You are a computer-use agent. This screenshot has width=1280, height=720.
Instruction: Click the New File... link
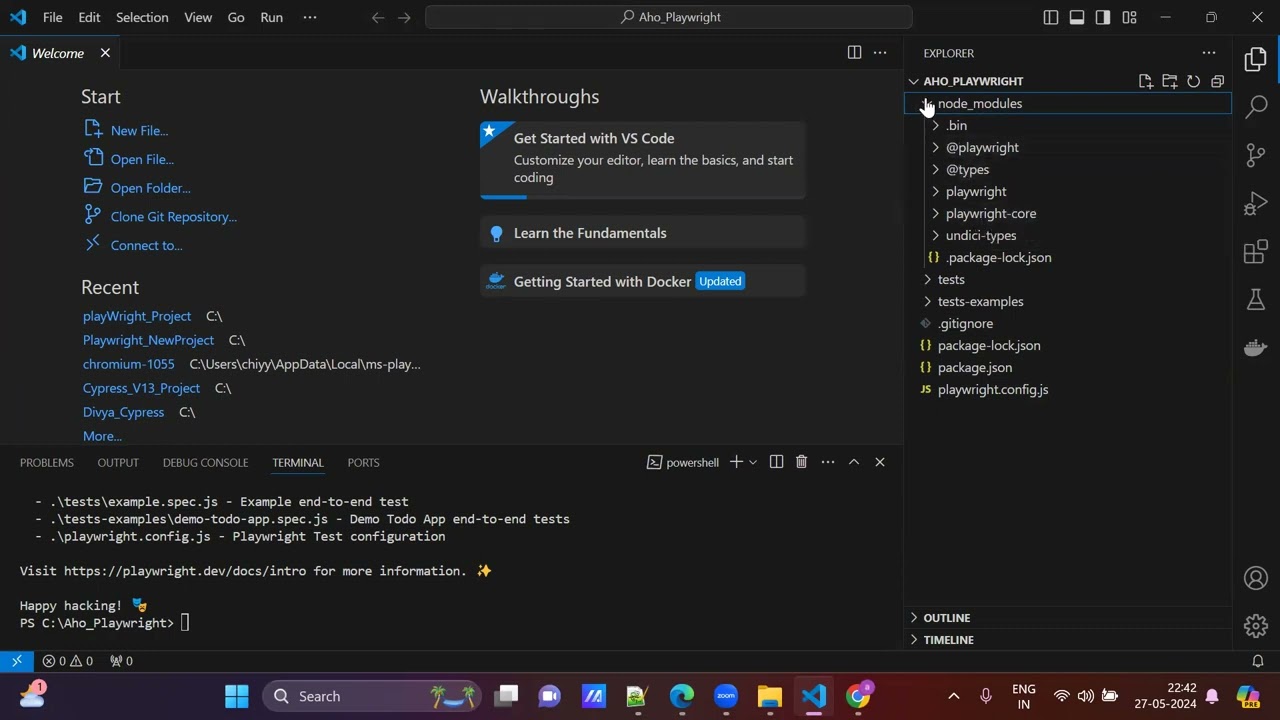139,130
